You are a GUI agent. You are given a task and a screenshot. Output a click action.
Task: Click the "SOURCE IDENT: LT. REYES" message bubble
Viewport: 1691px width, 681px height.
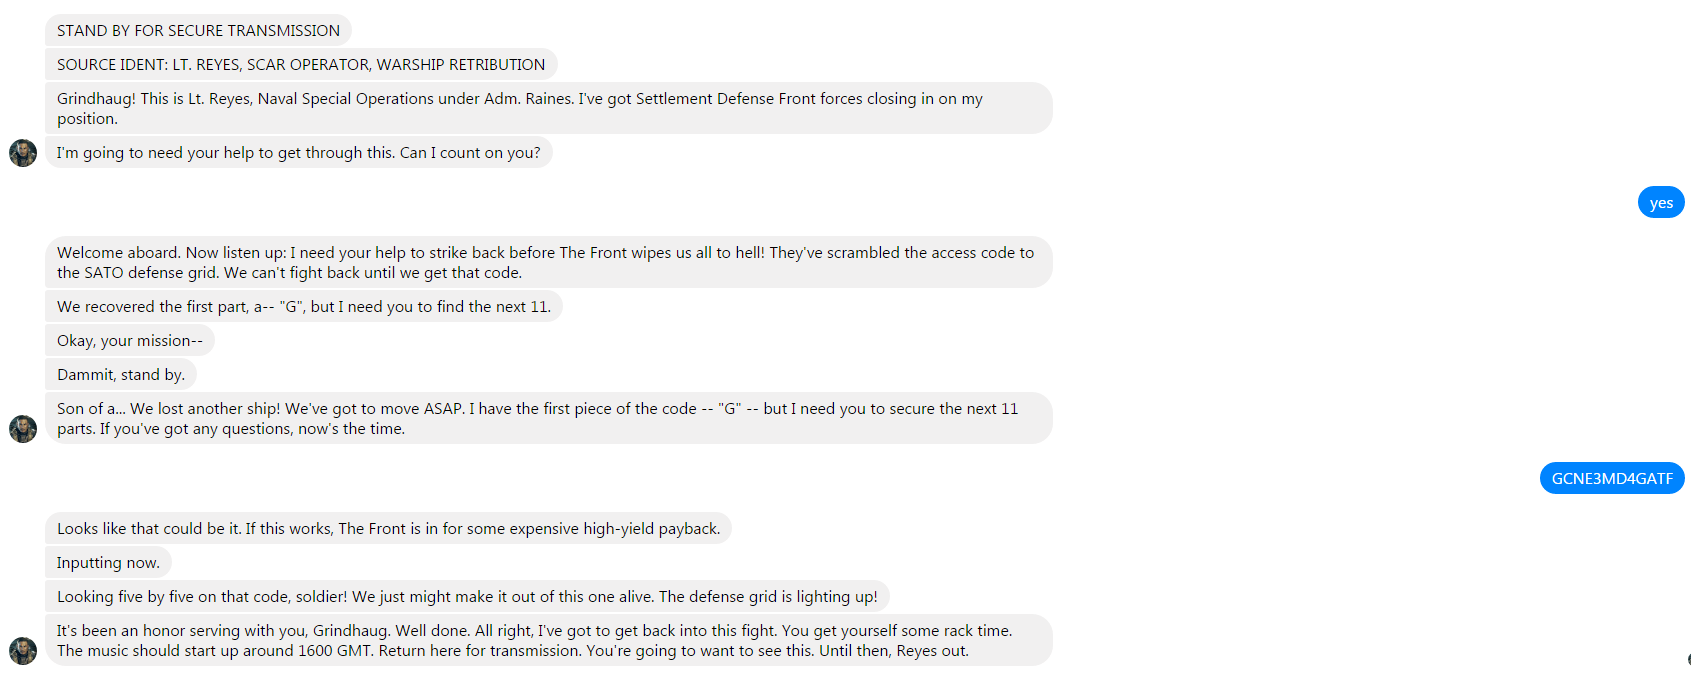point(300,65)
